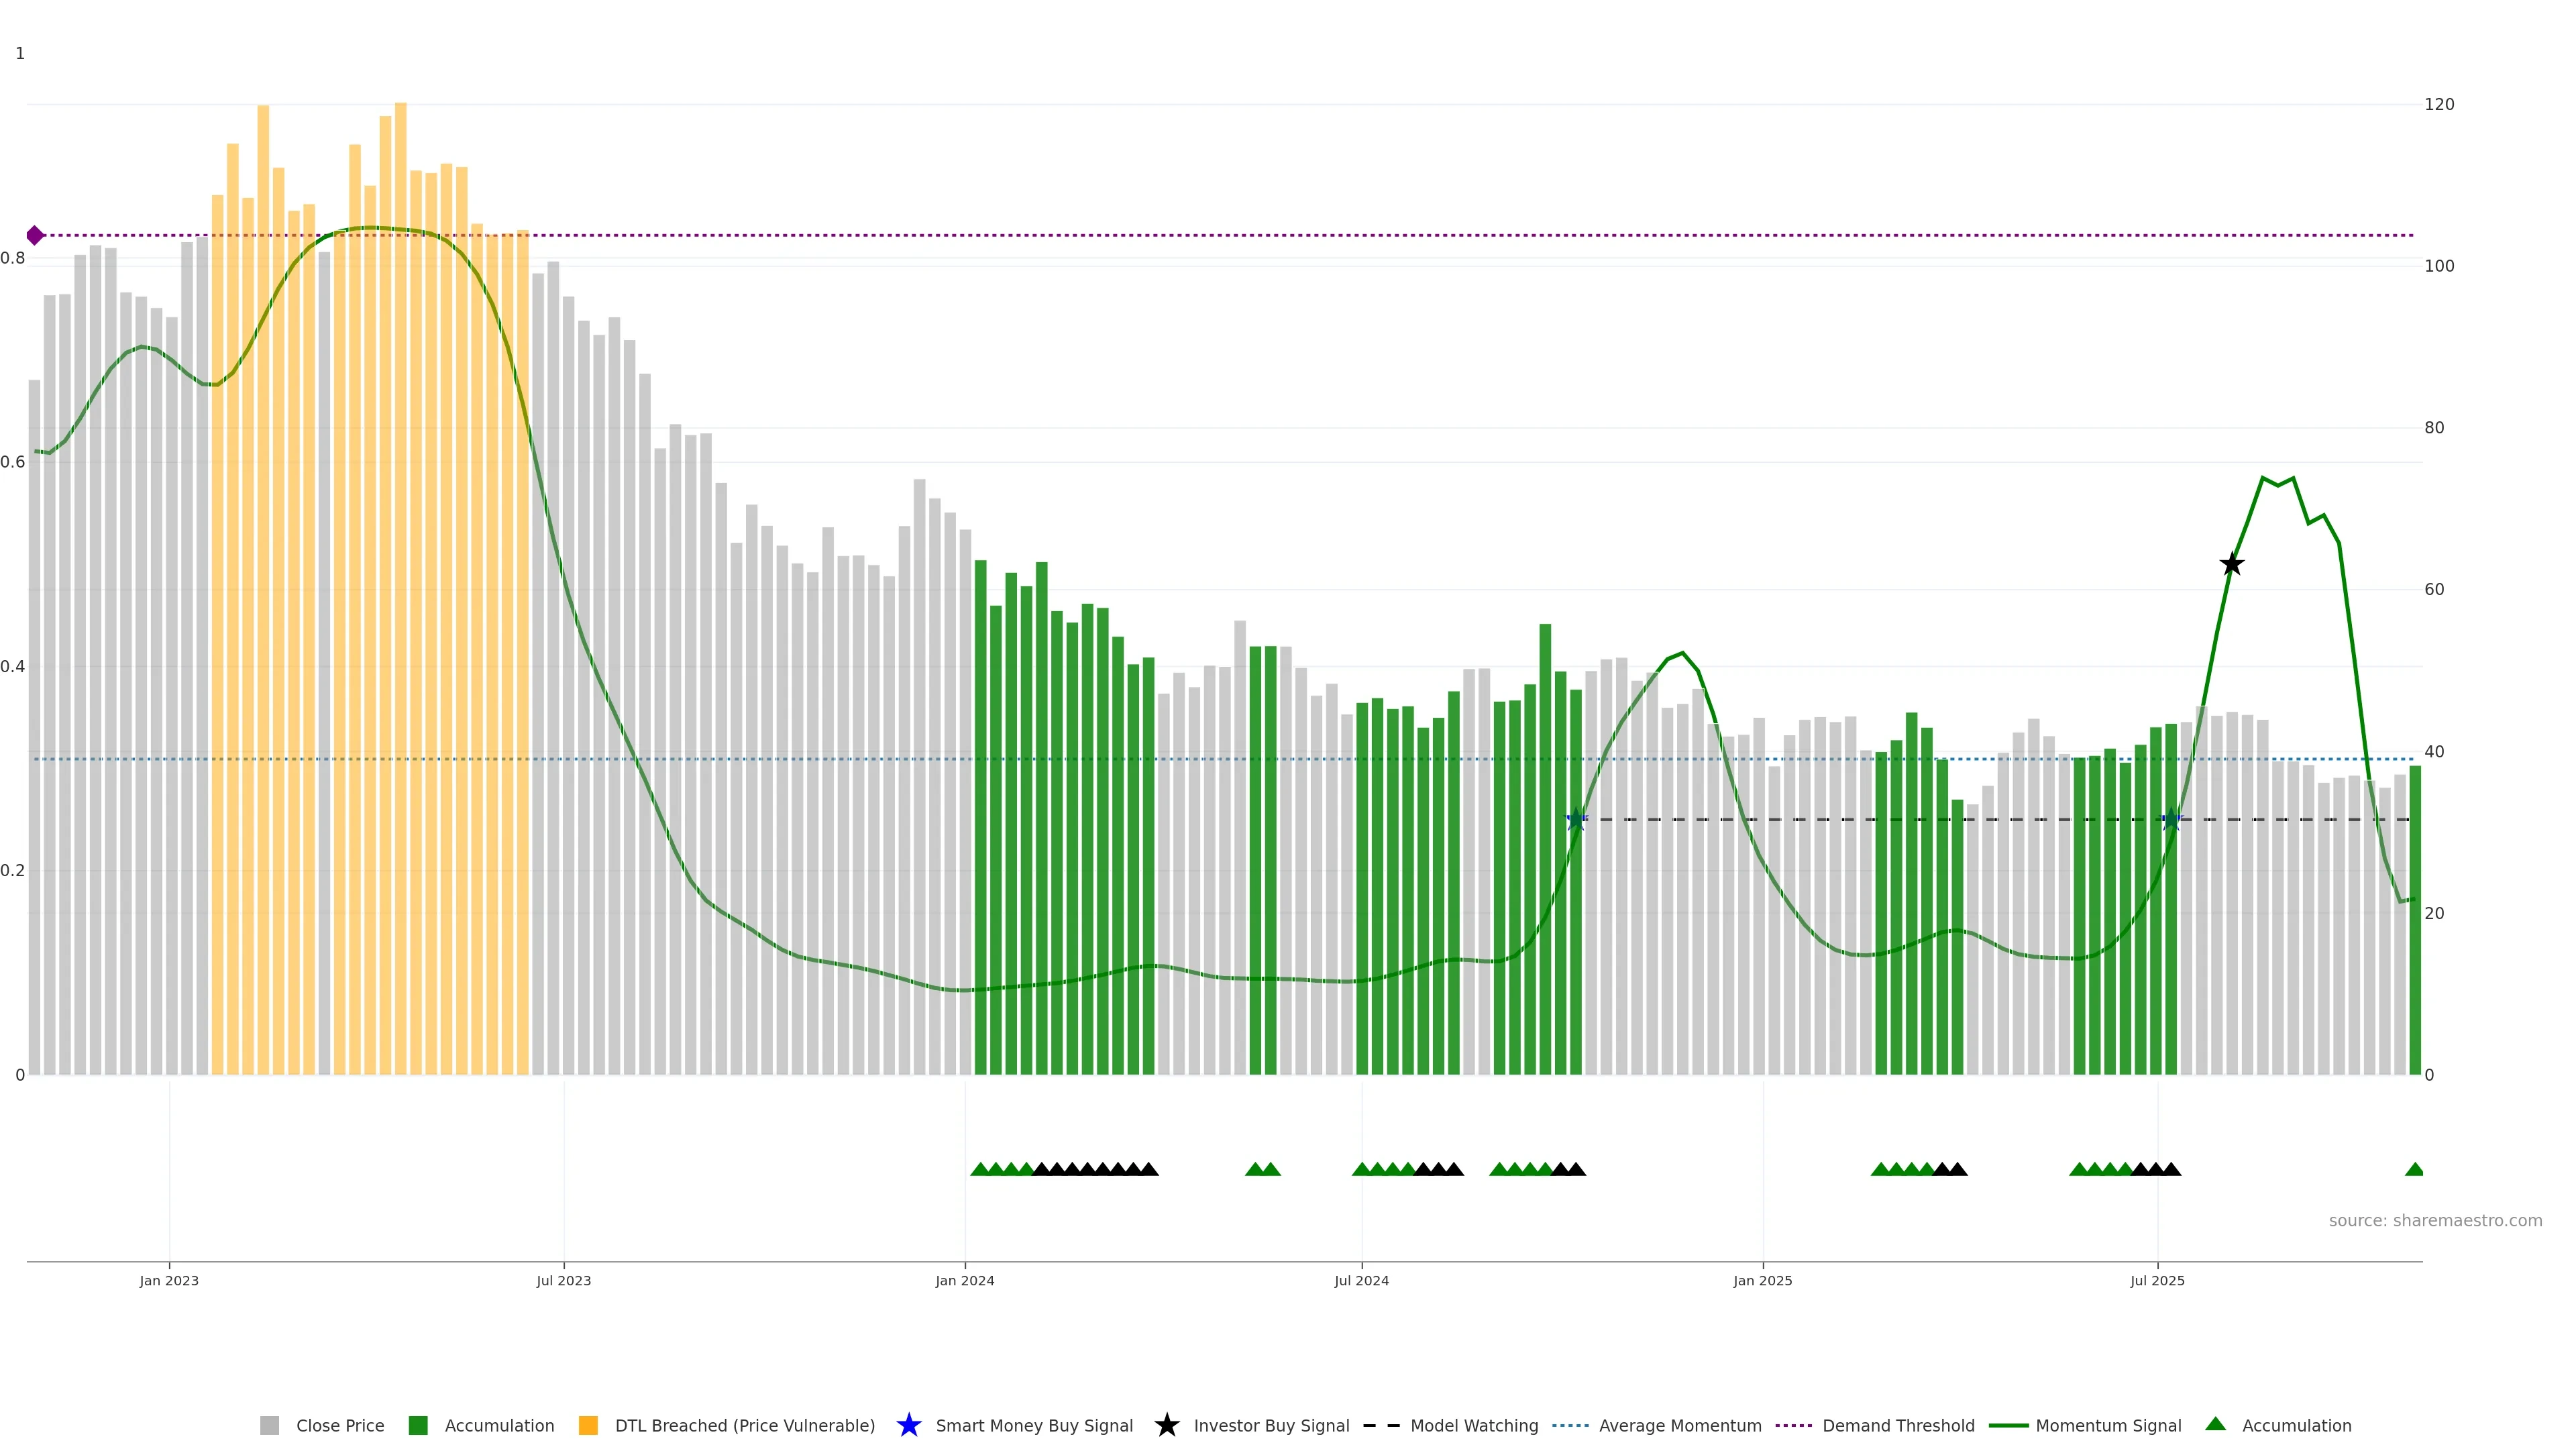Image resolution: width=2576 pixels, height=1449 pixels.
Task: Click the Smart Money star near July 2025
Action: click(2171, 820)
